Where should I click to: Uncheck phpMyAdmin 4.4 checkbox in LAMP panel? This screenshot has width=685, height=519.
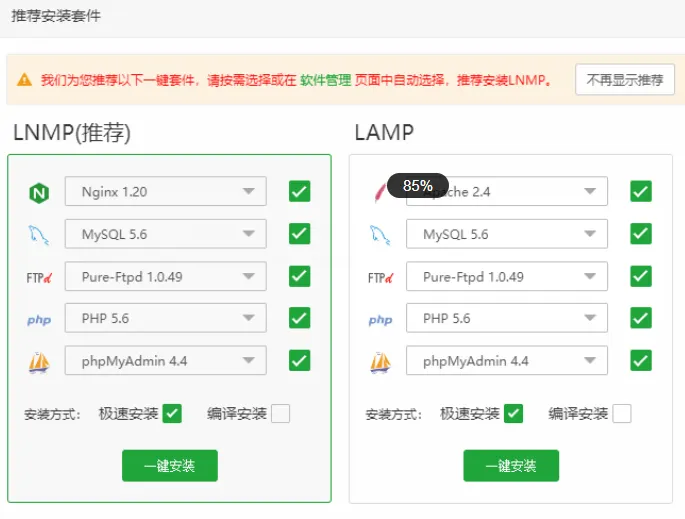[x=641, y=360]
